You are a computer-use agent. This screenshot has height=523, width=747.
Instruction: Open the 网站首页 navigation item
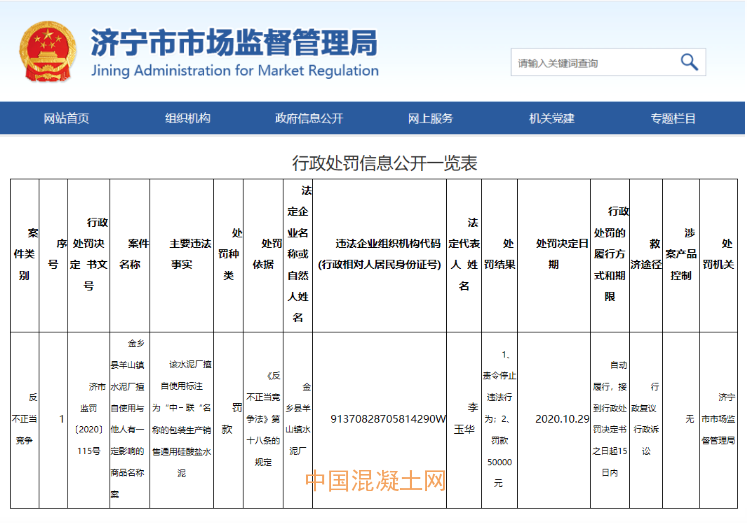click(x=66, y=118)
